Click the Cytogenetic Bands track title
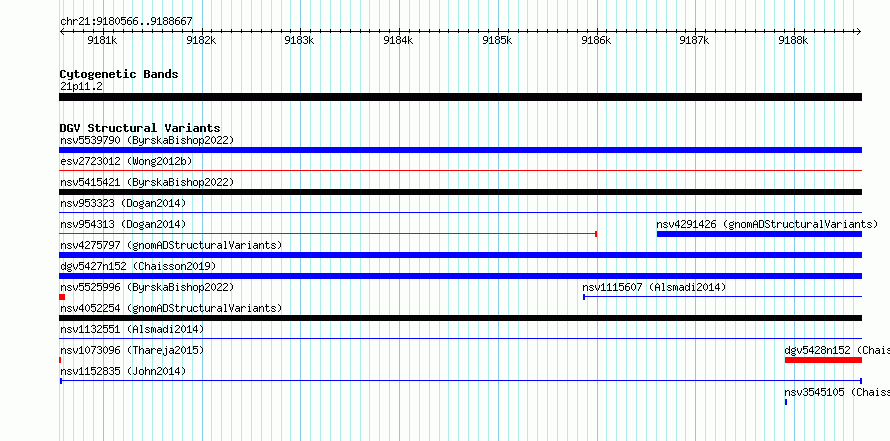This screenshot has width=890, height=441. (119, 74)
